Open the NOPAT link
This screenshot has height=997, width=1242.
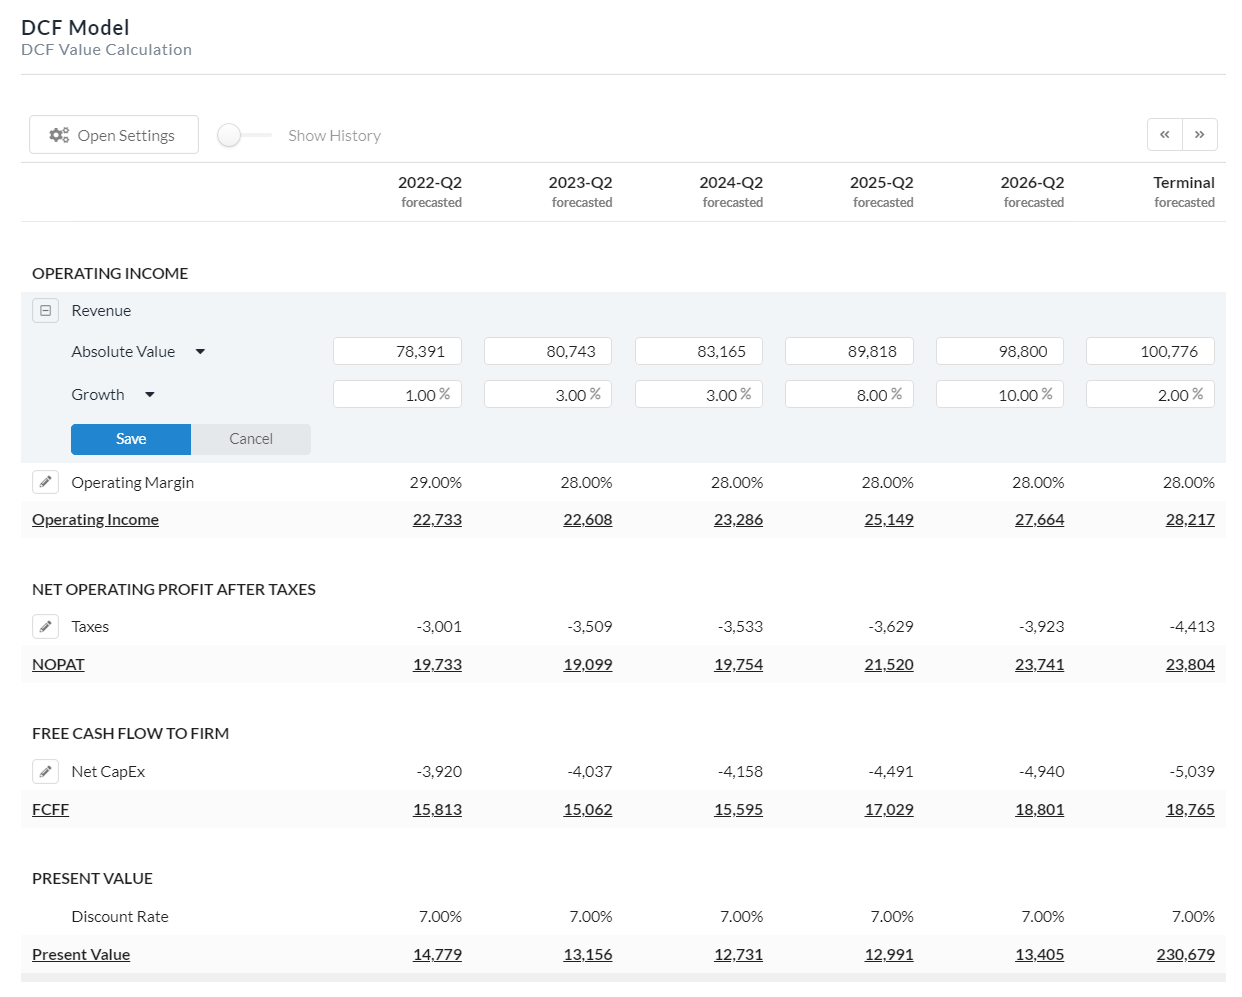pyautogui.click(x=58, y=664)
